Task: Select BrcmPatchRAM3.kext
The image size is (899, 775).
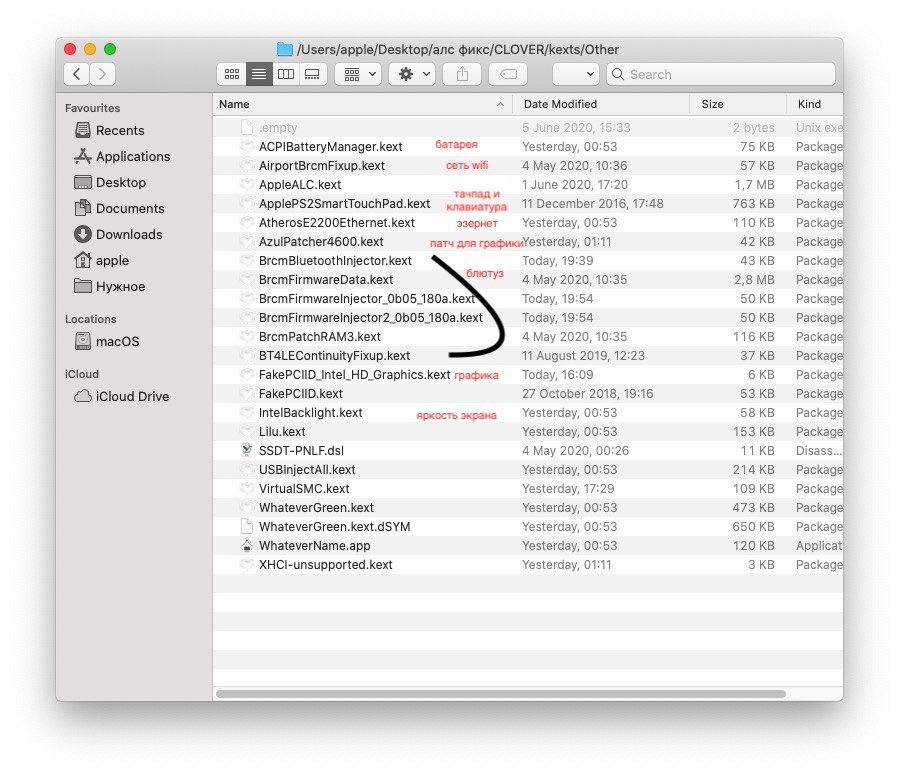Action: pos(527,336)
